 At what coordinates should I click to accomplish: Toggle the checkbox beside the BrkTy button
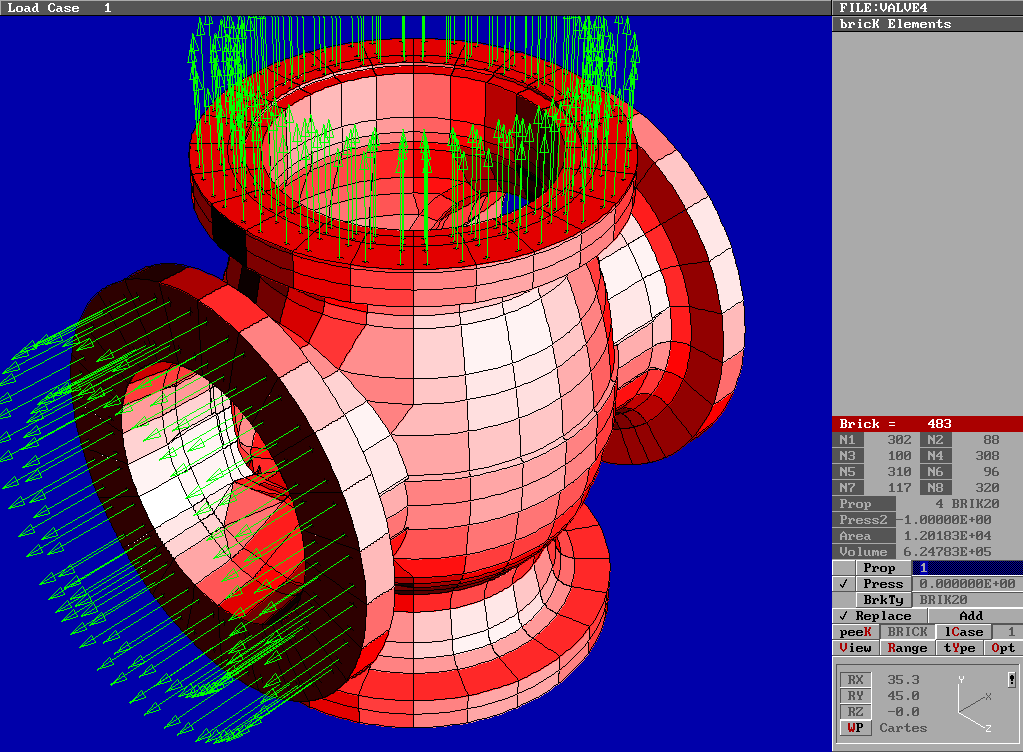[x=843, y=600]
